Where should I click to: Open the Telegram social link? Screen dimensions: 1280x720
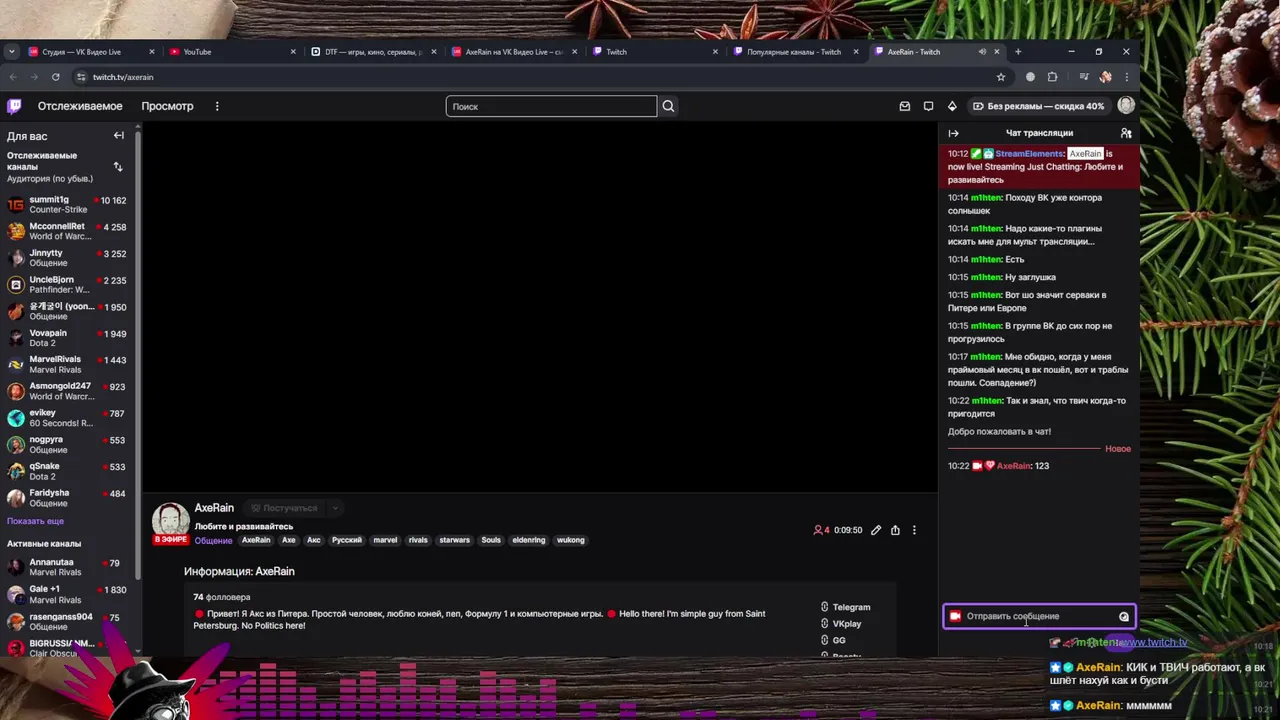click(x=845, y=607)
